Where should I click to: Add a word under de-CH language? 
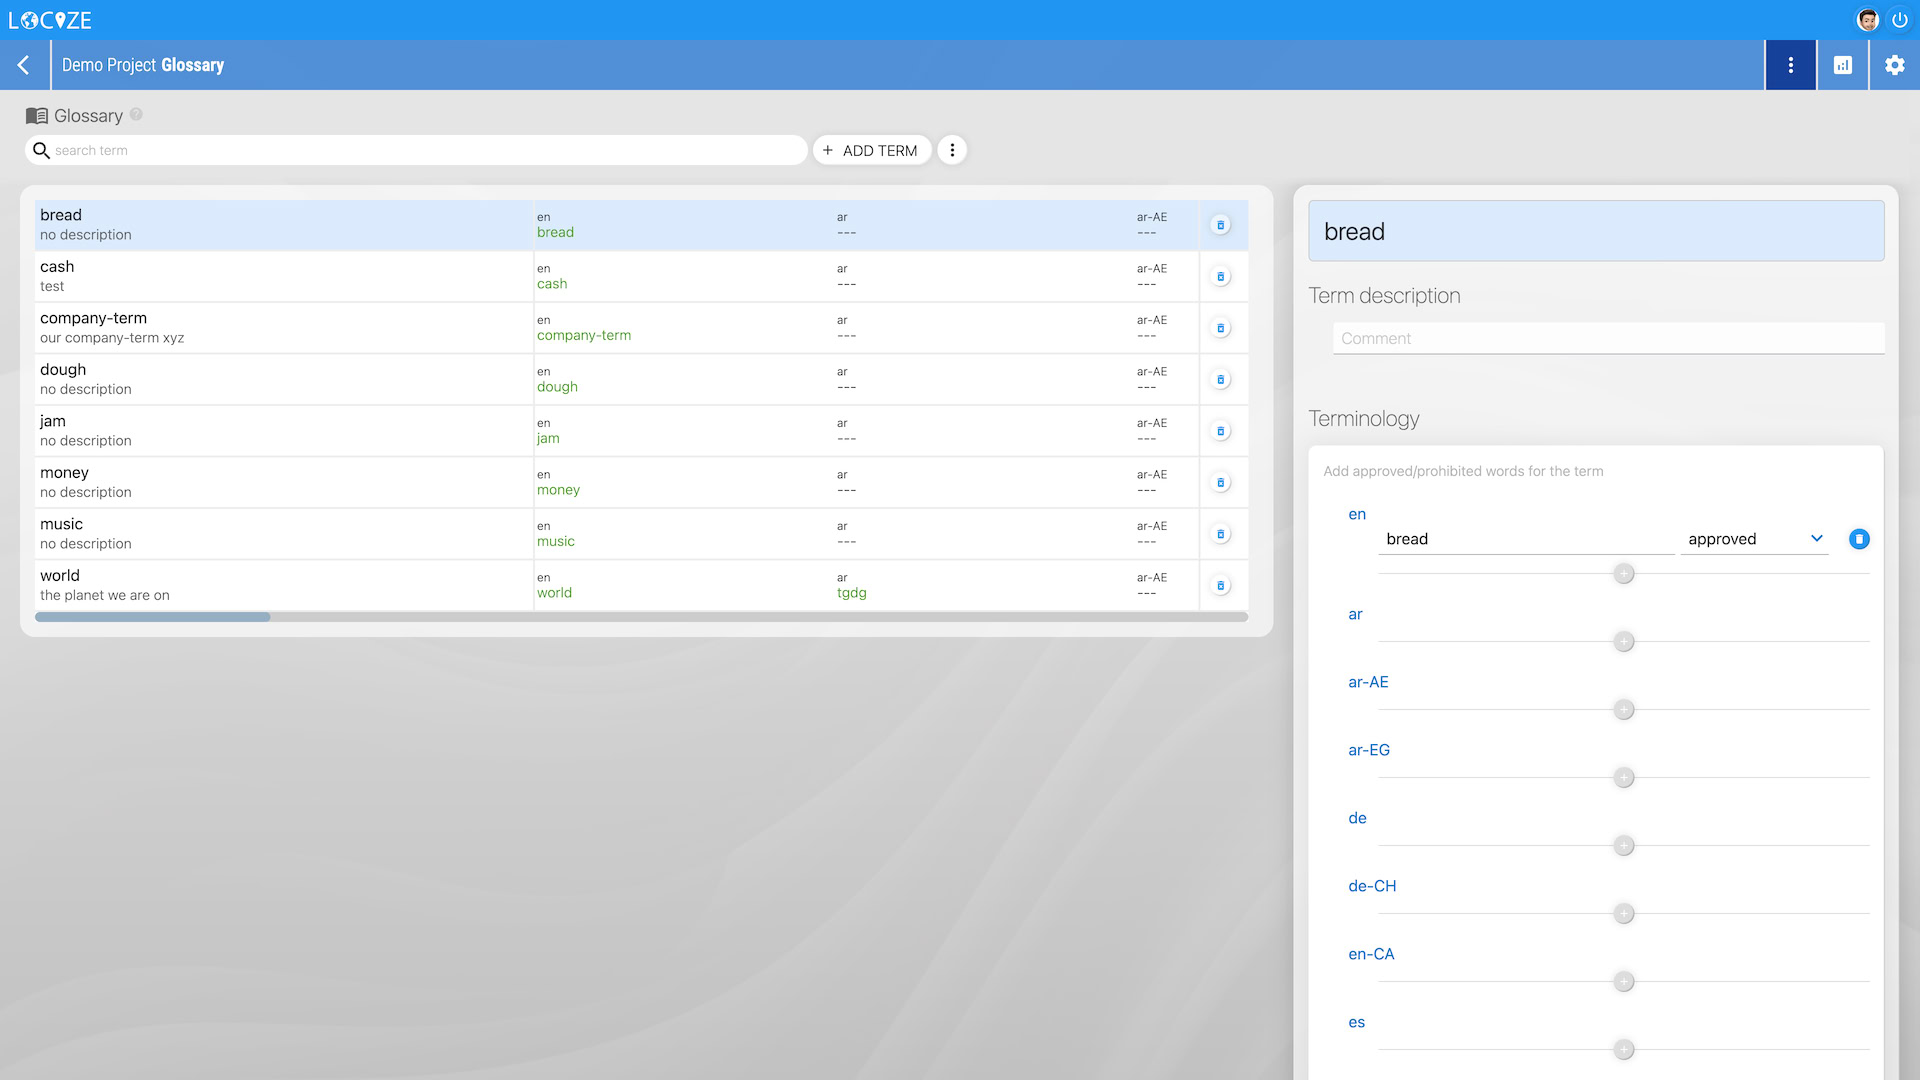[x=1624, y=914]
